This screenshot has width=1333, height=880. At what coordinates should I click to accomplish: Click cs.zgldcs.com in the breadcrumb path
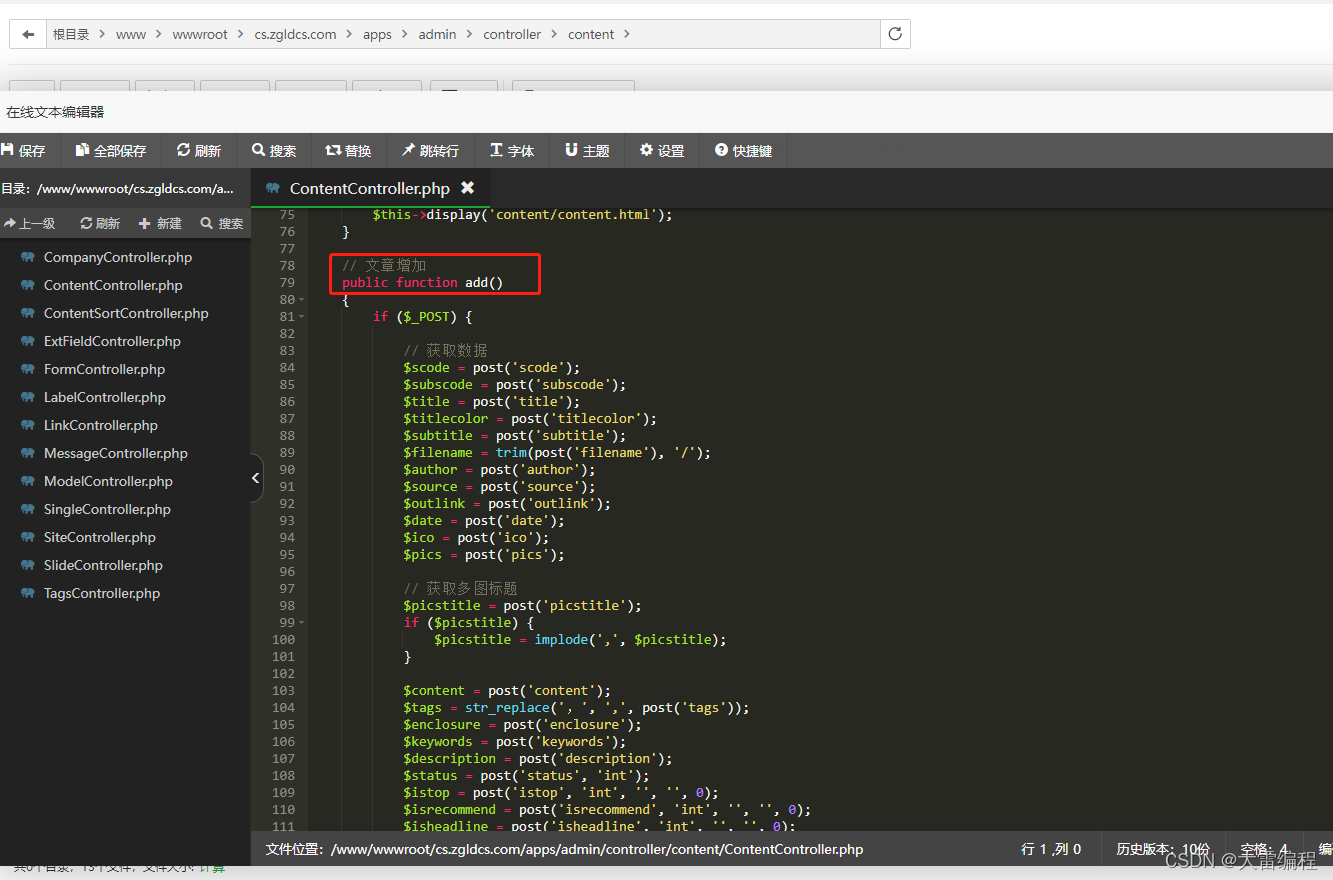click(295, 34)
